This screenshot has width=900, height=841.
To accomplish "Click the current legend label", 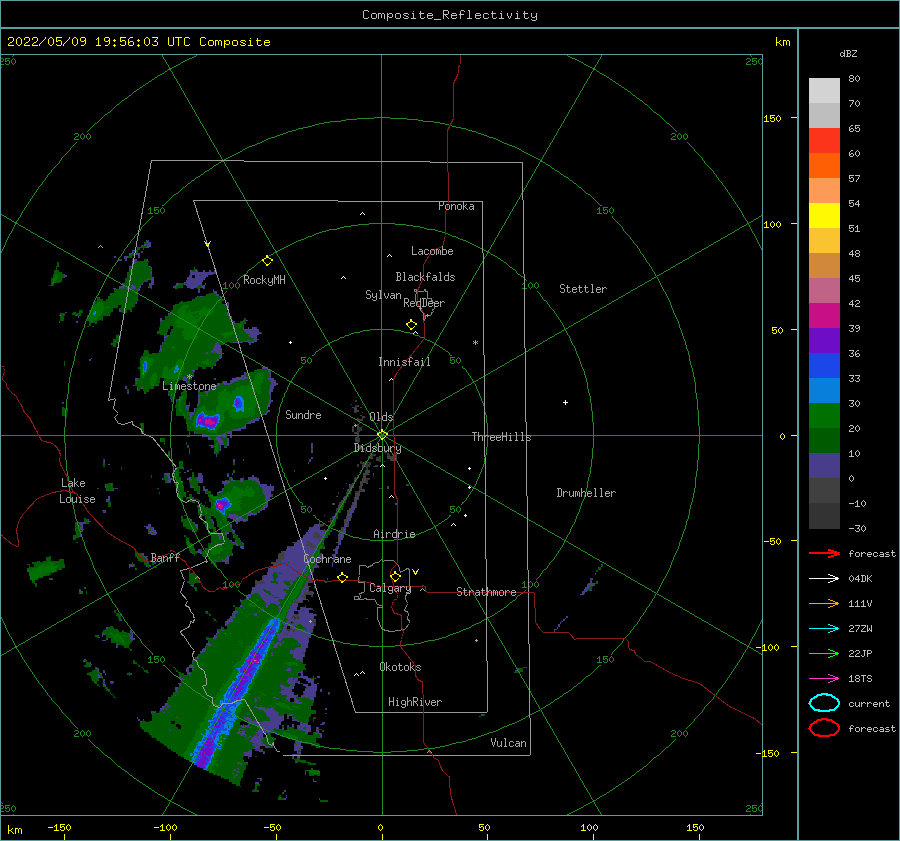I will (x=869, y=703).
